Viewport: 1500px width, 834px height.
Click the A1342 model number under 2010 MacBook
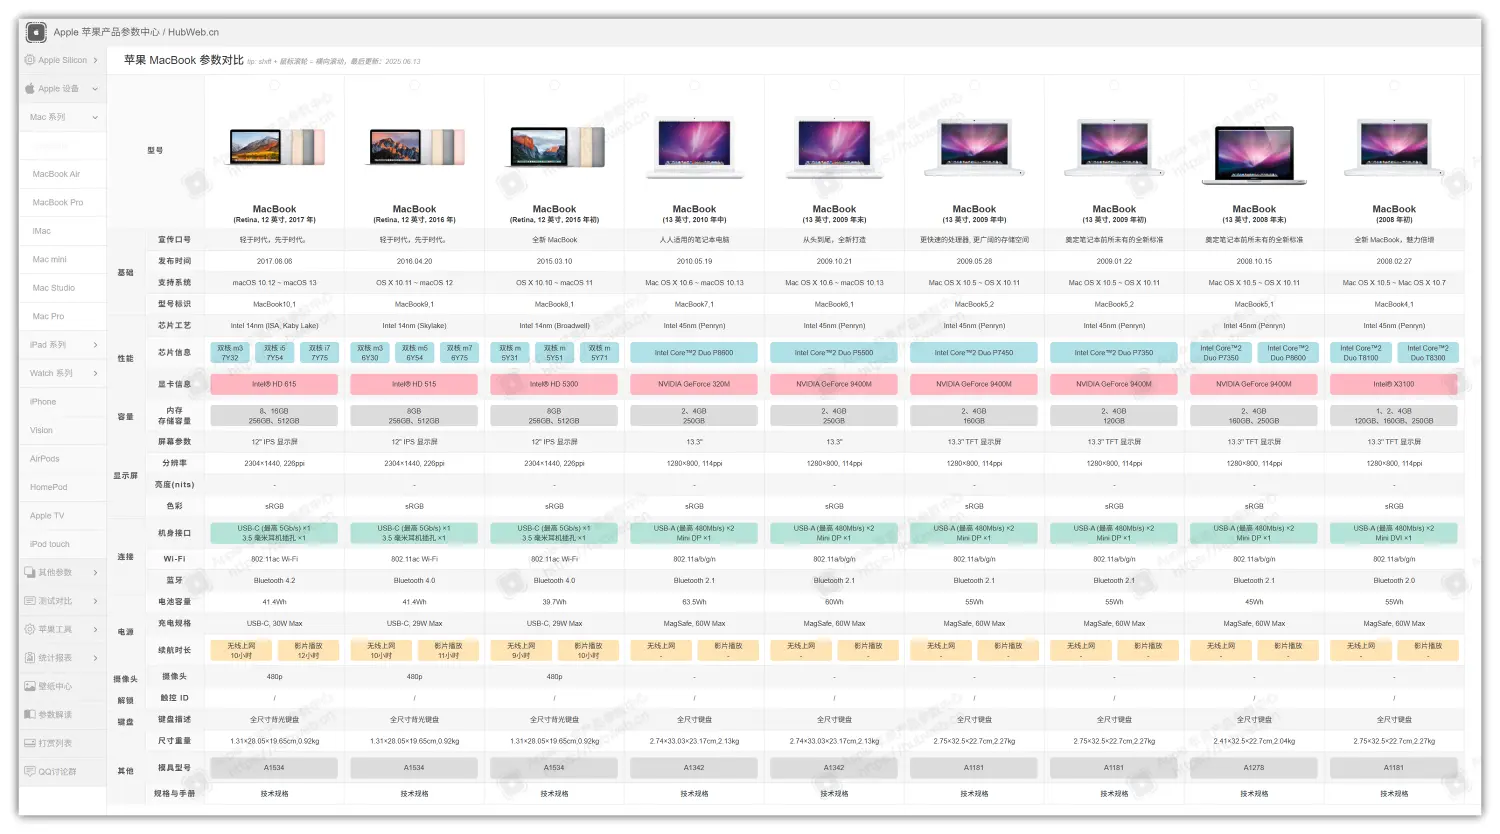point(694,768)
